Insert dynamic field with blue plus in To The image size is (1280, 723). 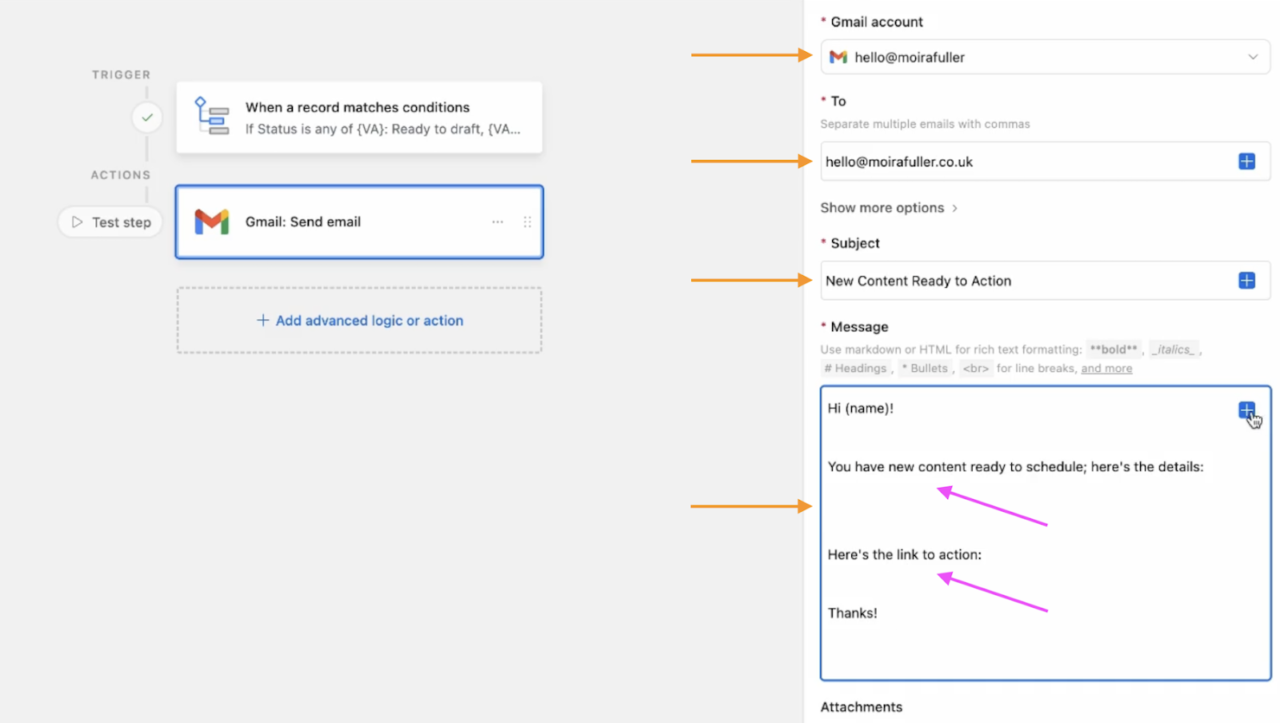1246,160
